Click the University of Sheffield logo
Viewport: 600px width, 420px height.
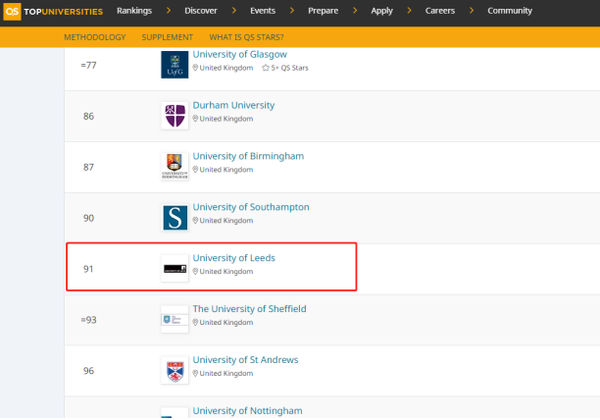pos(174,319)
